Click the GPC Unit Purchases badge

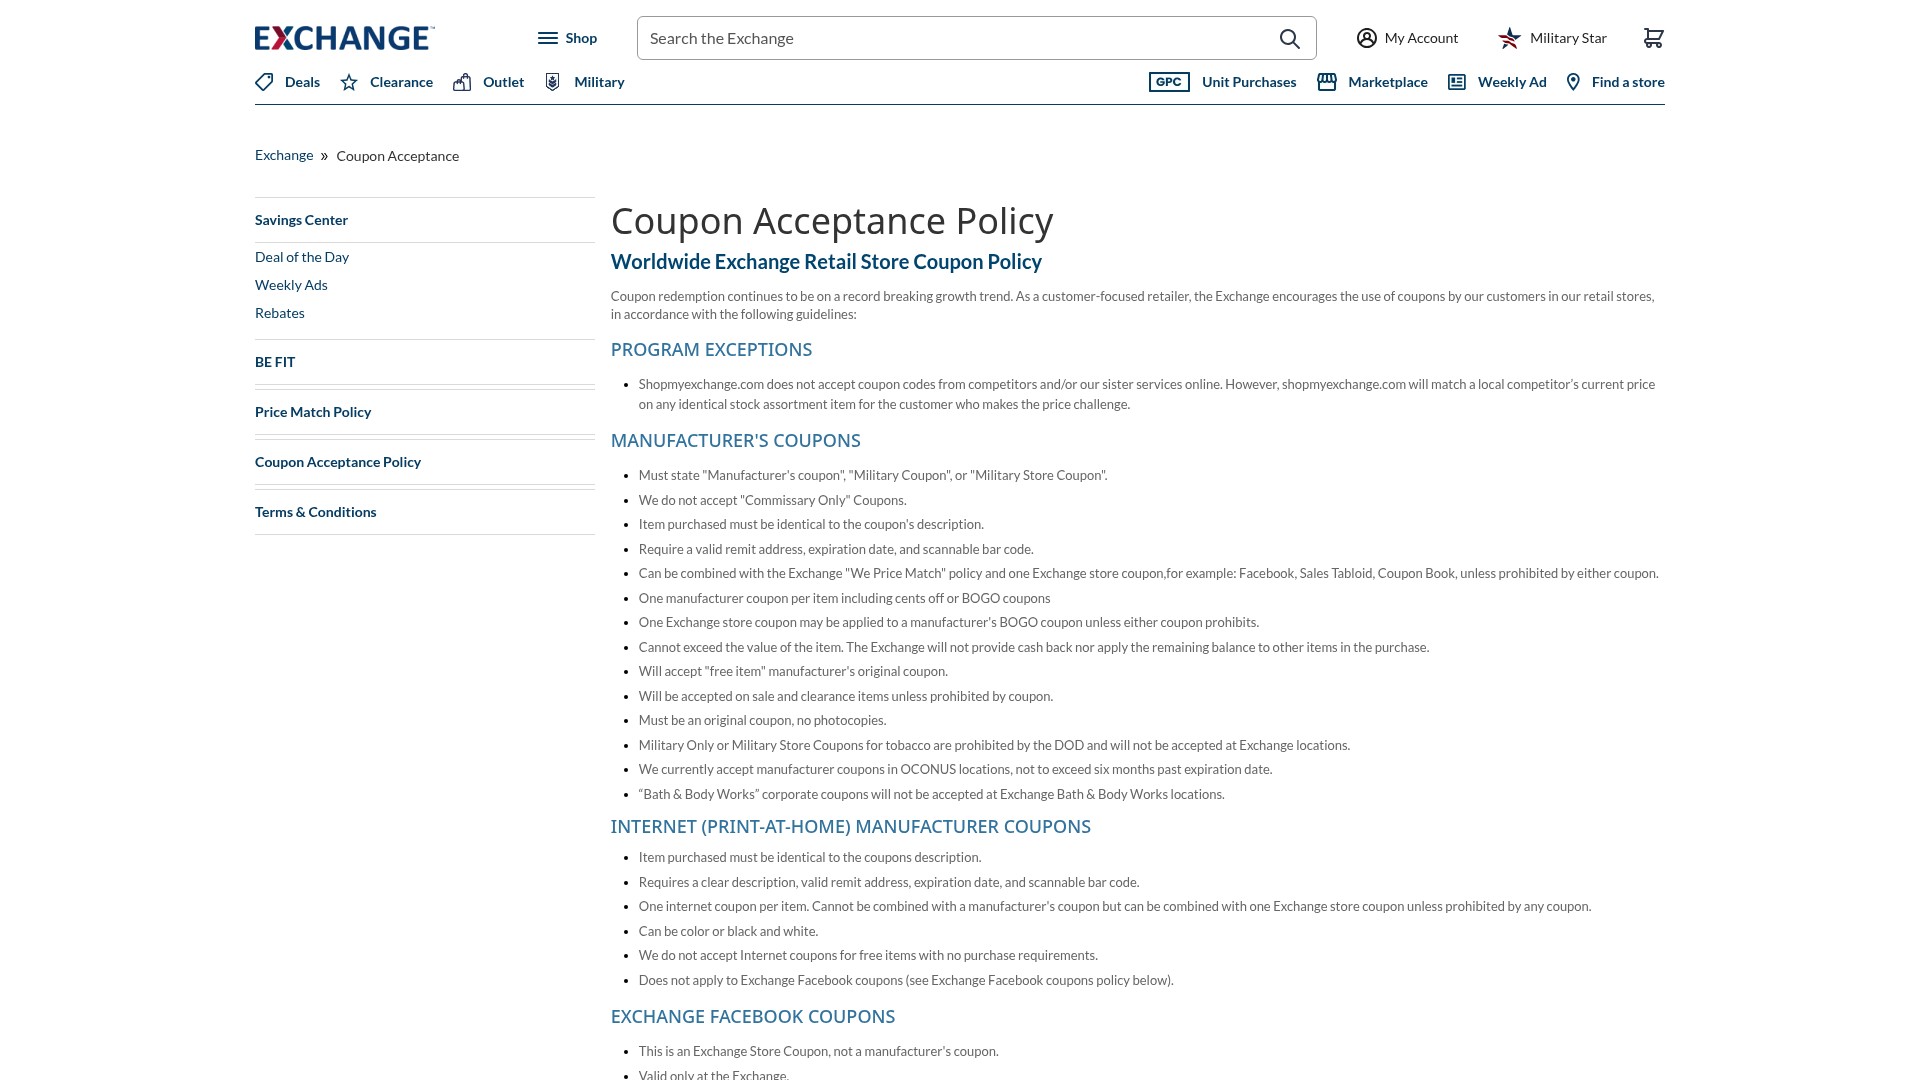pos(1169,82)
